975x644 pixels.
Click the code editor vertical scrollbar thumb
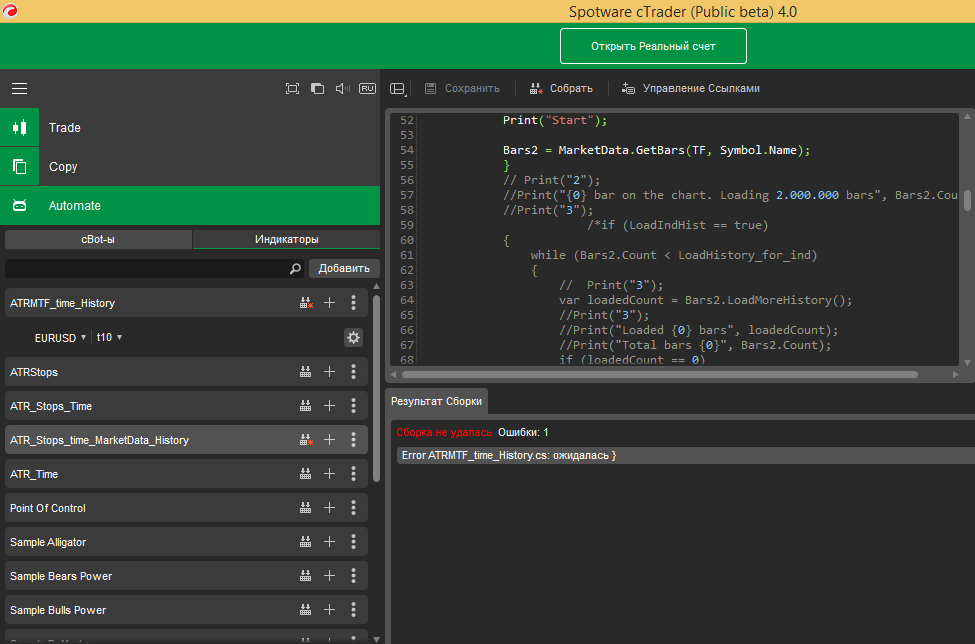(967, 200)
